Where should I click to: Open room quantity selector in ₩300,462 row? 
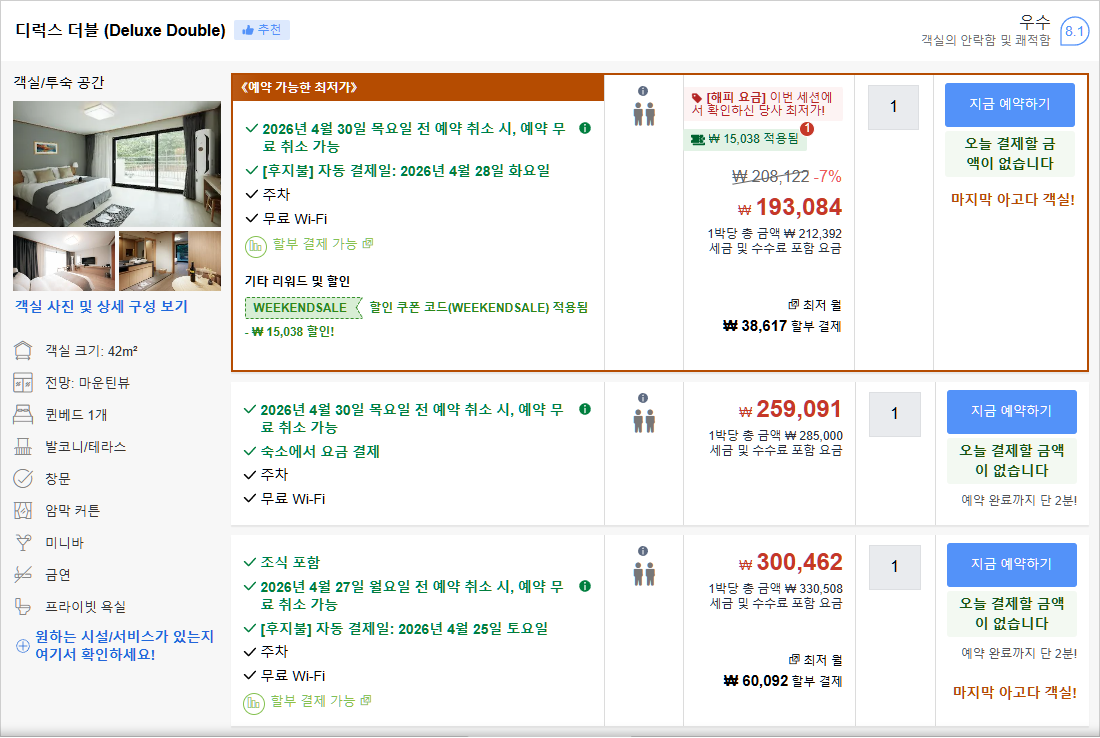894,567
